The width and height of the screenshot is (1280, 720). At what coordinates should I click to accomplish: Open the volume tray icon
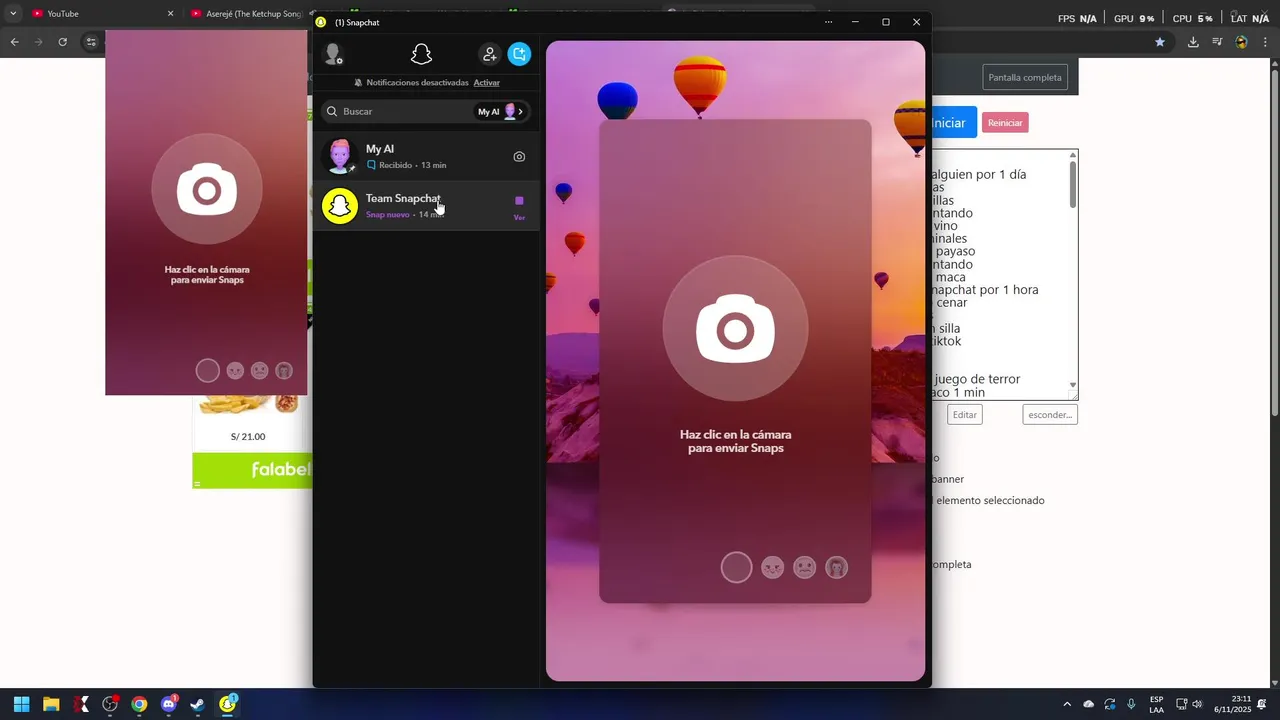click(1197, 704)
